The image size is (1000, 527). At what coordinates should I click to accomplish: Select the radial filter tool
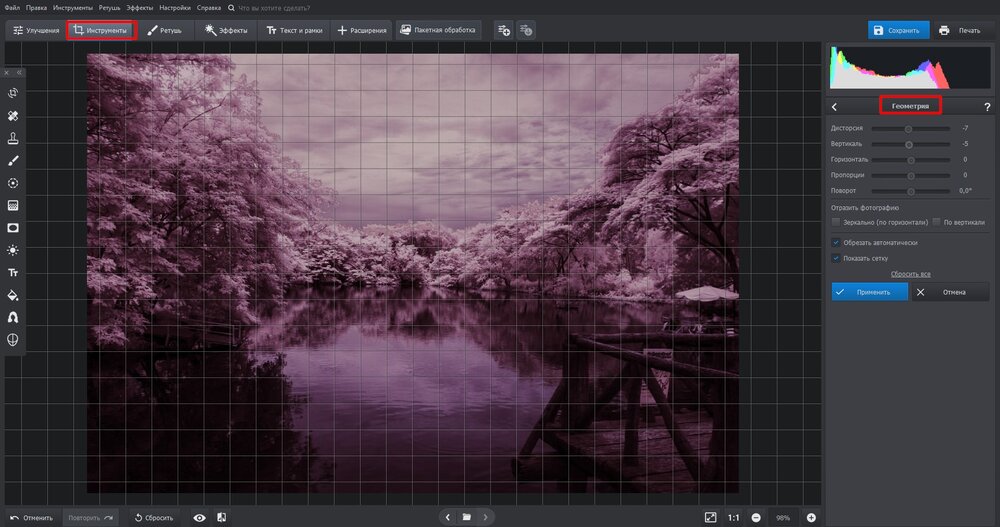click(x=13, y=183)
